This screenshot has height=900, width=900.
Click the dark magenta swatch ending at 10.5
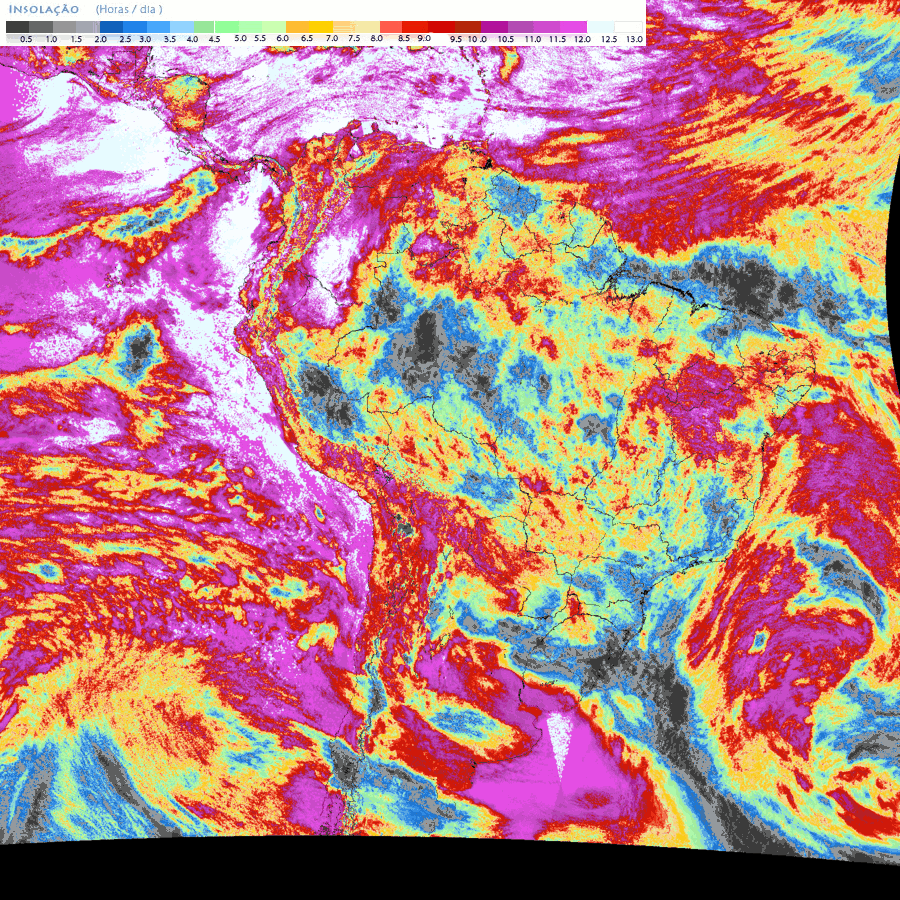click(x=494, y=27)
